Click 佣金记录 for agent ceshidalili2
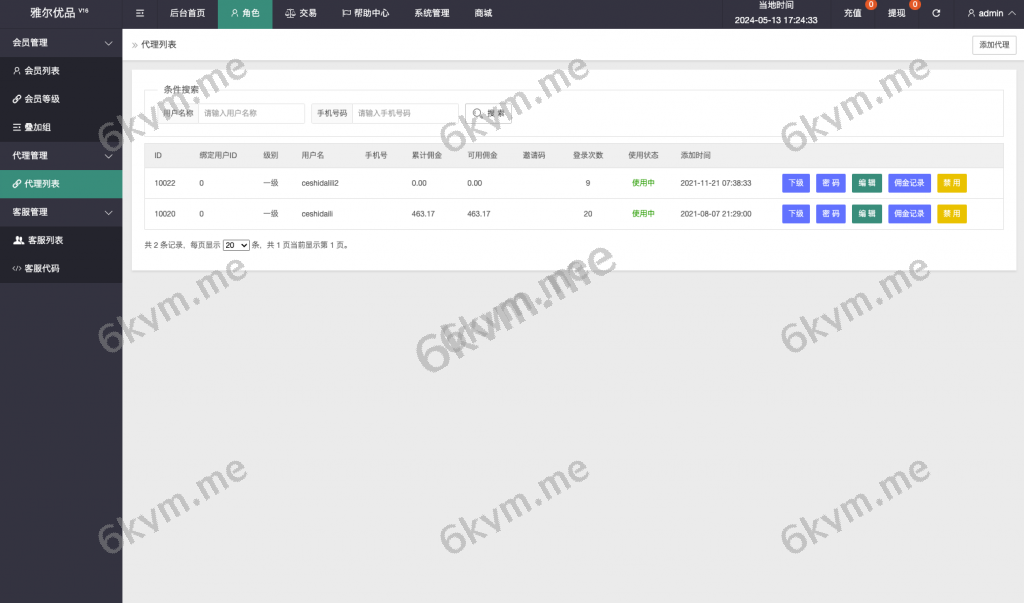 pyautogui.click(x=909, y=184)
